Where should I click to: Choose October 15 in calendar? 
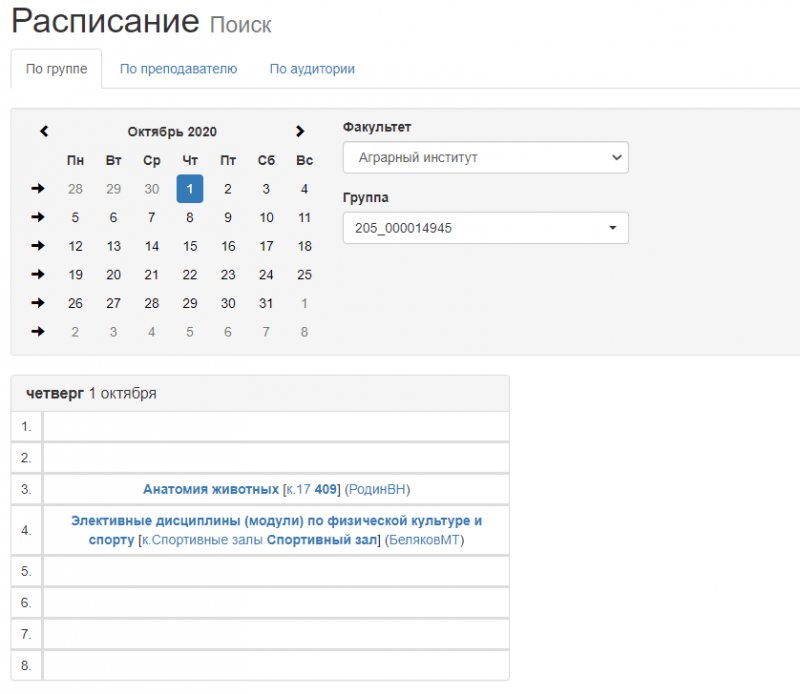[190, 246]
